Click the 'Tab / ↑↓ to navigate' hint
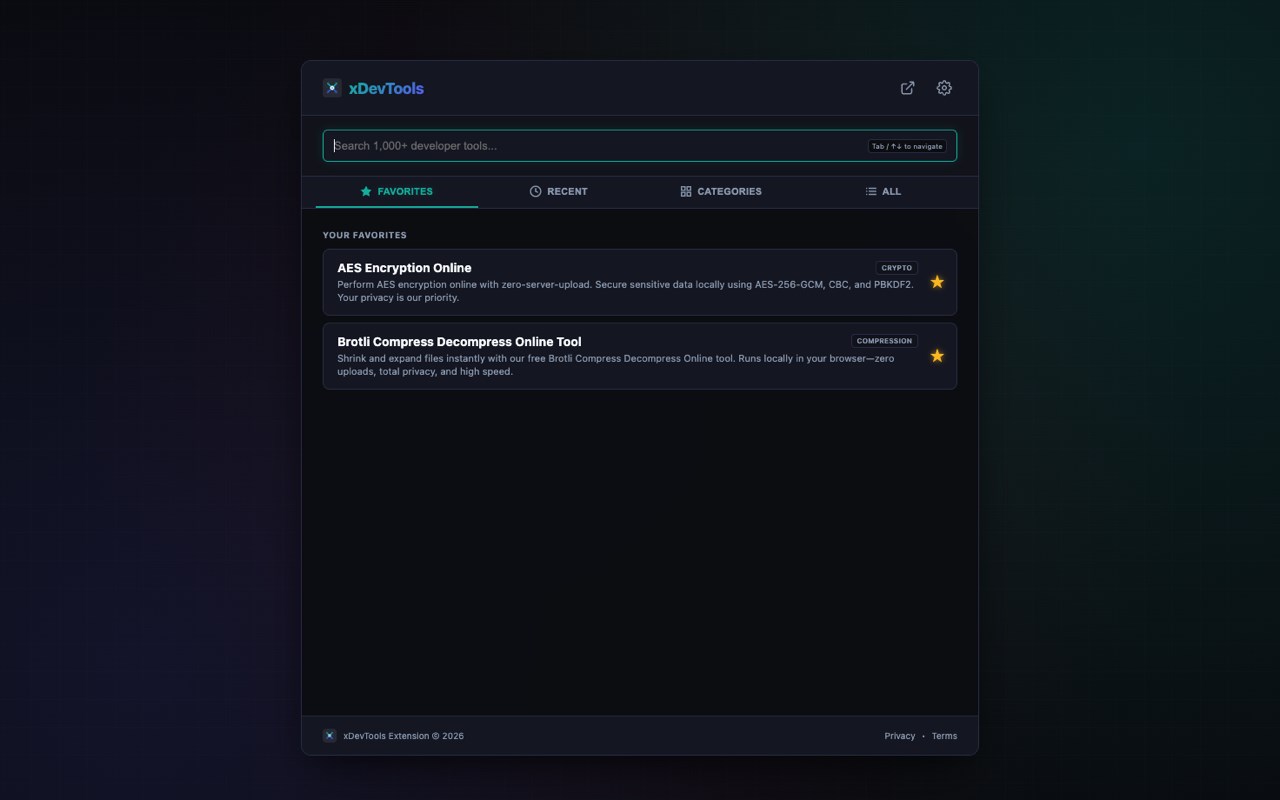This screenshot has height=800, width=1280. click(x=907, y=146)
